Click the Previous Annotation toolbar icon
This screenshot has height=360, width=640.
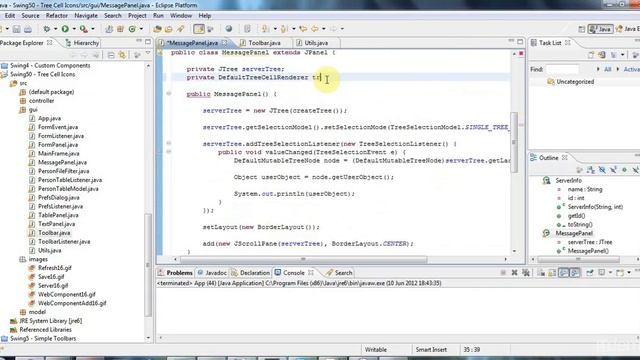pos(284,29)
